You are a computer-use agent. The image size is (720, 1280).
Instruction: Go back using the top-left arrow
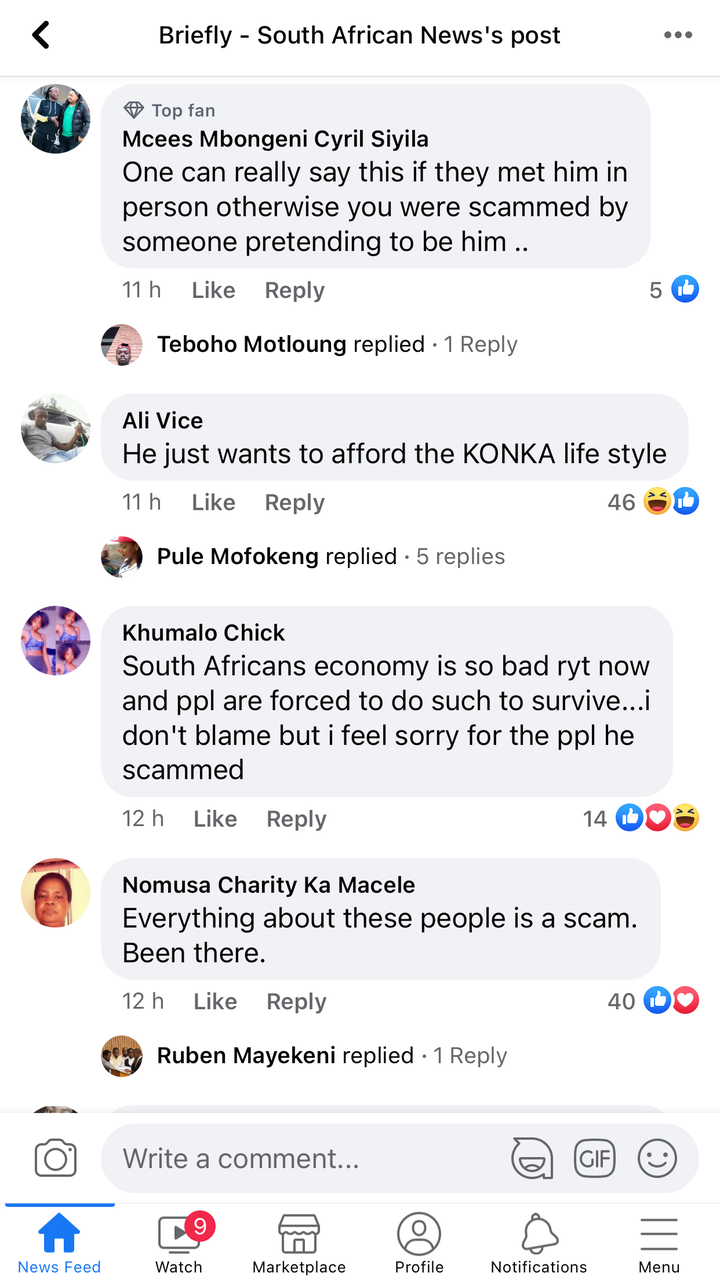40,36
